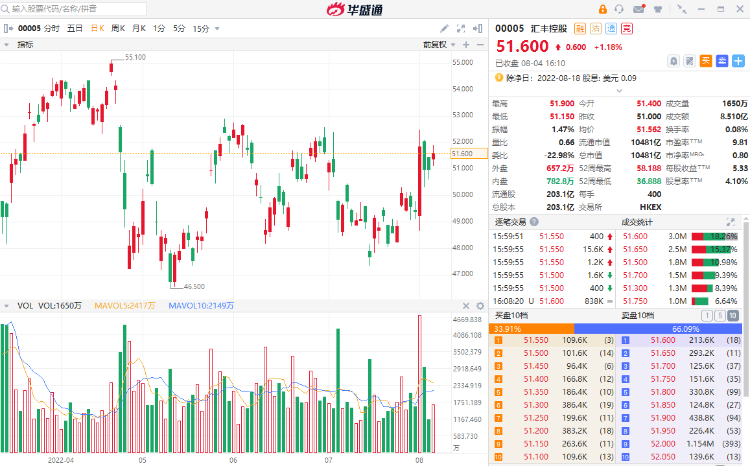Viewport: 750px width, 466px height.
Task: Show 1 level order book depth
Action: coord(706,316)
